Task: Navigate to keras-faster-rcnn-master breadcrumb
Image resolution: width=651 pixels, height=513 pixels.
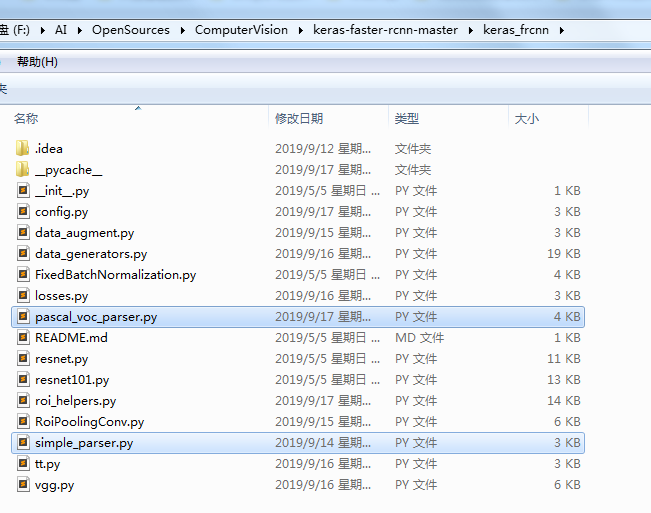Action: click(385, 30)
